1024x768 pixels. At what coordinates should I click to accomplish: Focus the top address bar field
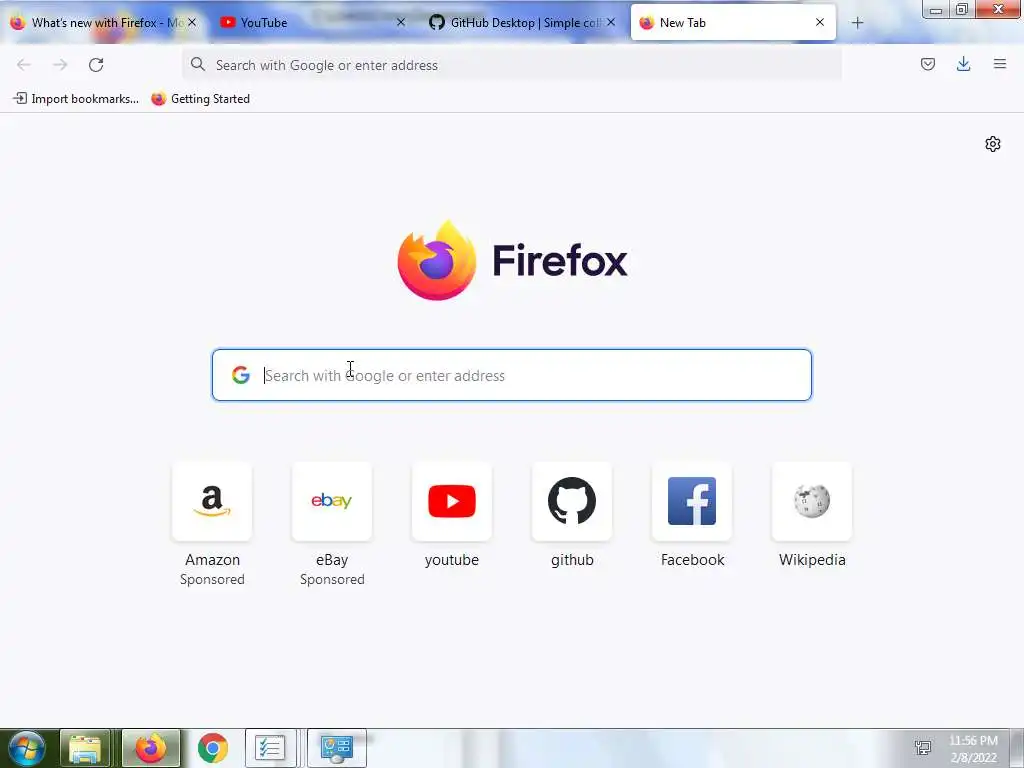point(512,65)
